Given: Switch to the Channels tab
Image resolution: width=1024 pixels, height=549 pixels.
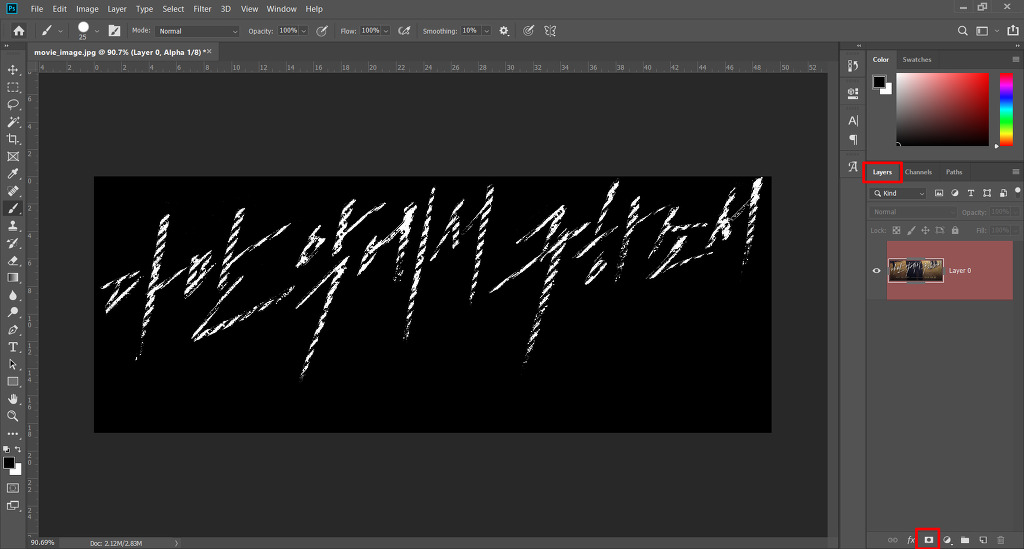Looking at the screenshot, I should pos(918,172).
